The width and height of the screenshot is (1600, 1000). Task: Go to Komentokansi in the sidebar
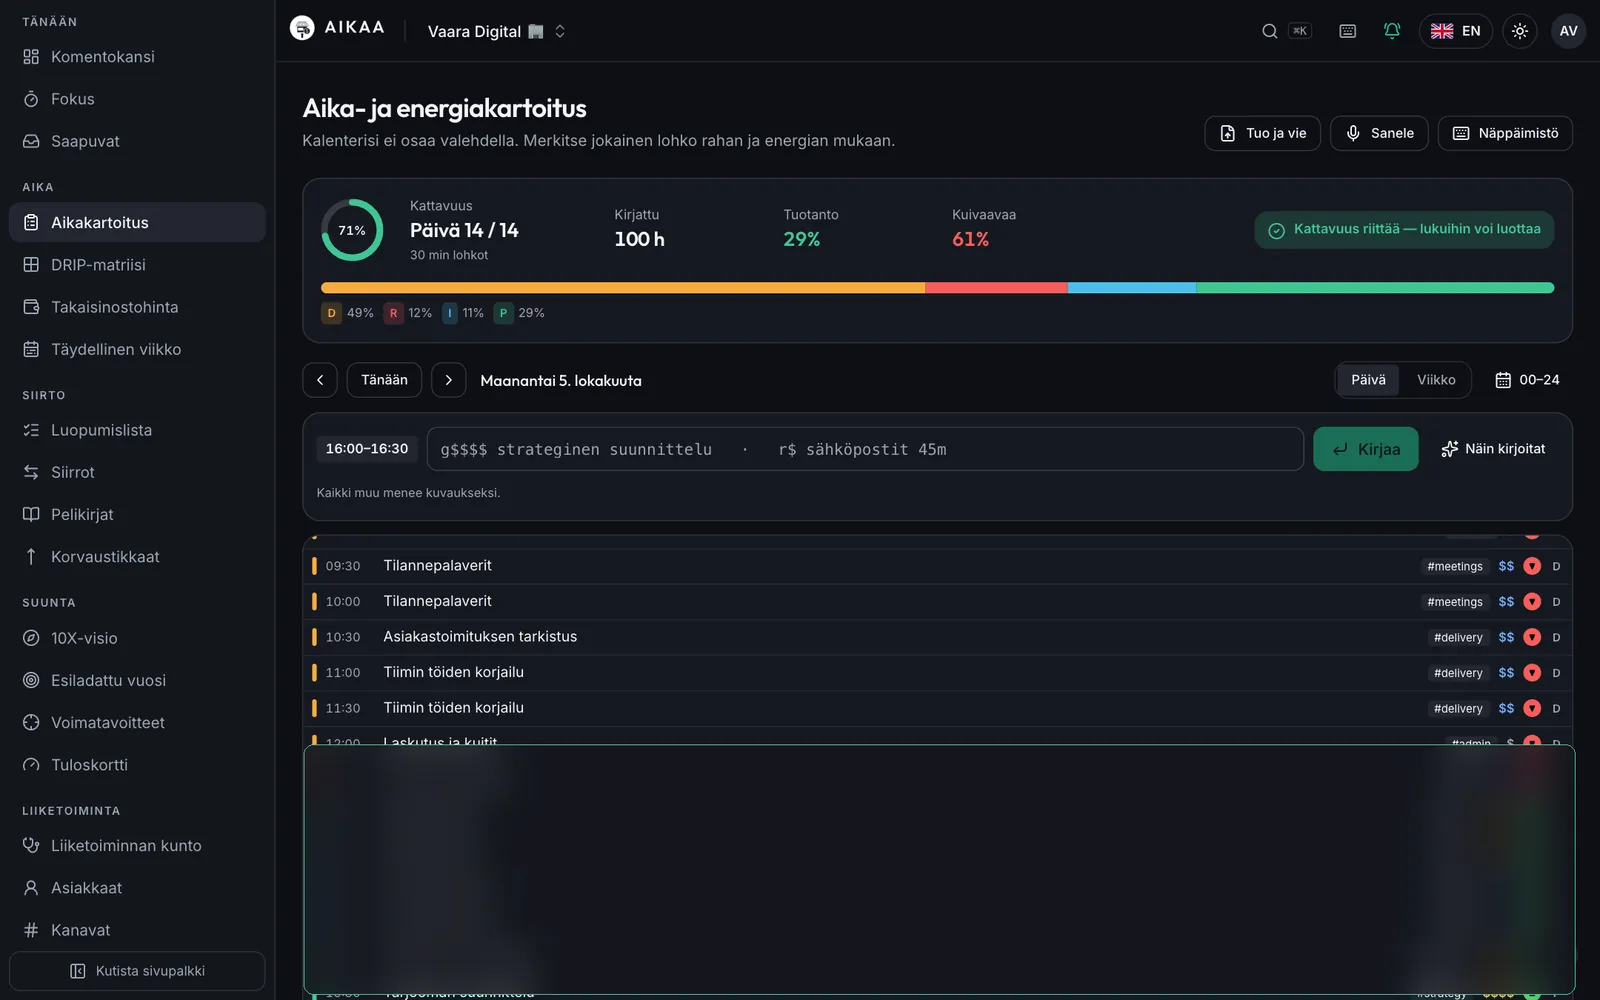137,57
